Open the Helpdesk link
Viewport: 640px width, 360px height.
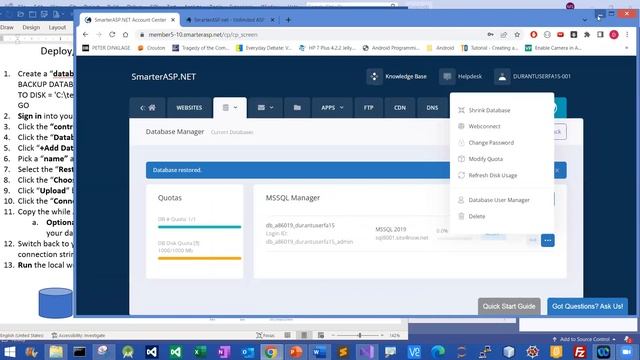coord(461,76)
